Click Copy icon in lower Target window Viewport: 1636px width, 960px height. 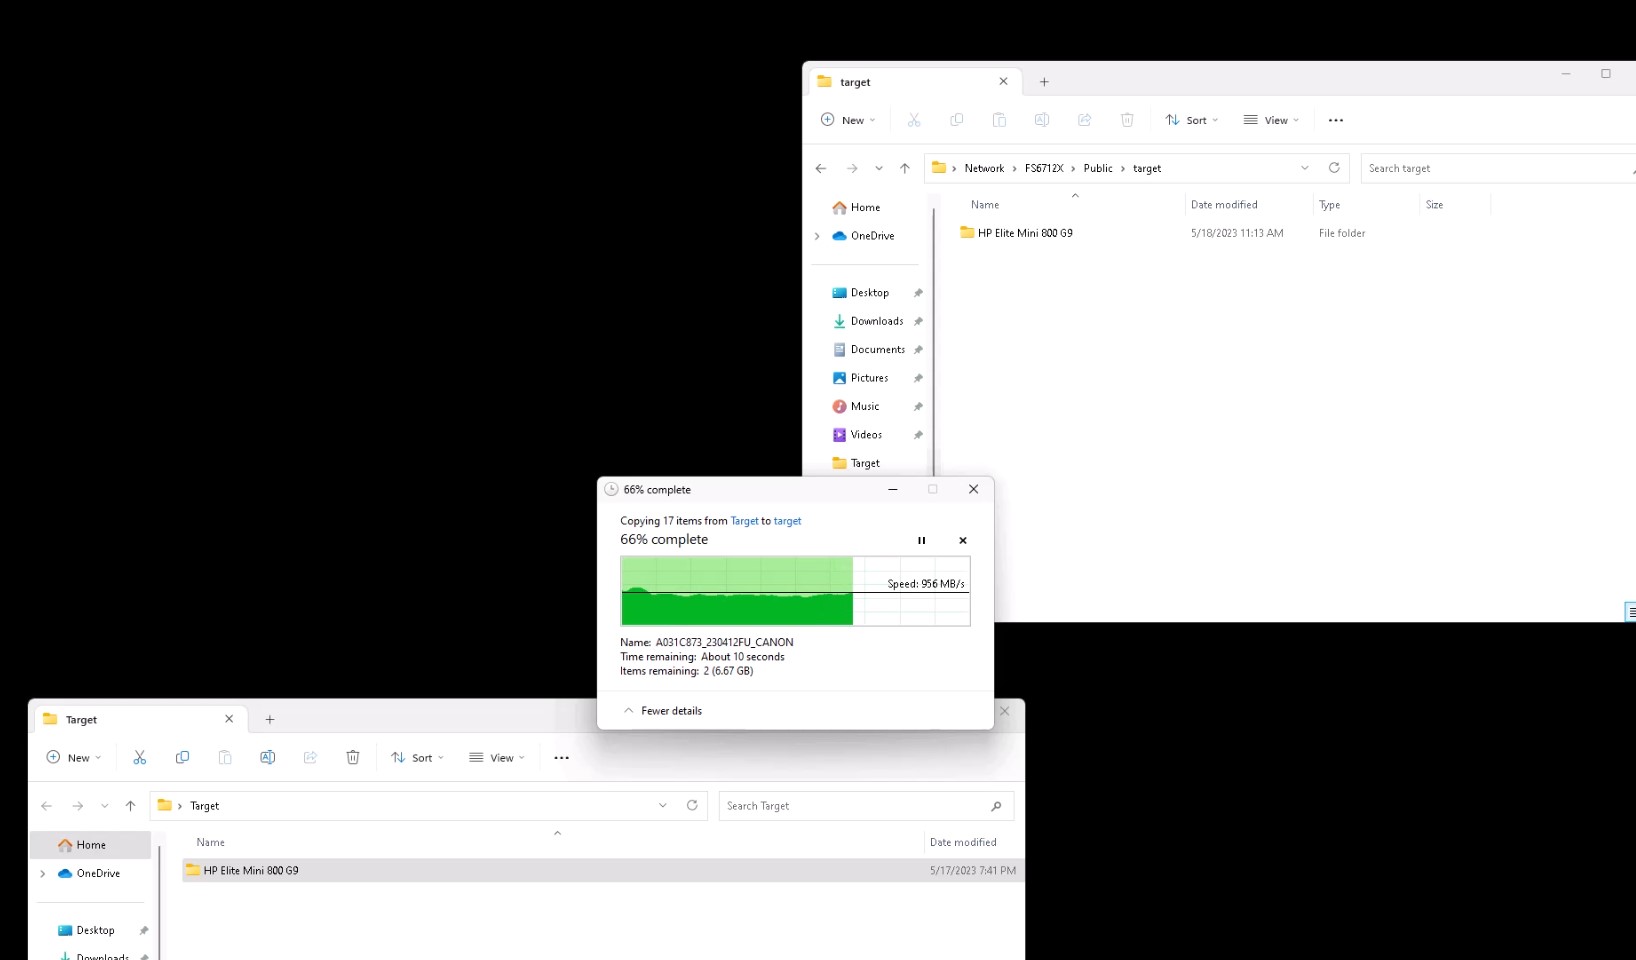click(182, 758)
